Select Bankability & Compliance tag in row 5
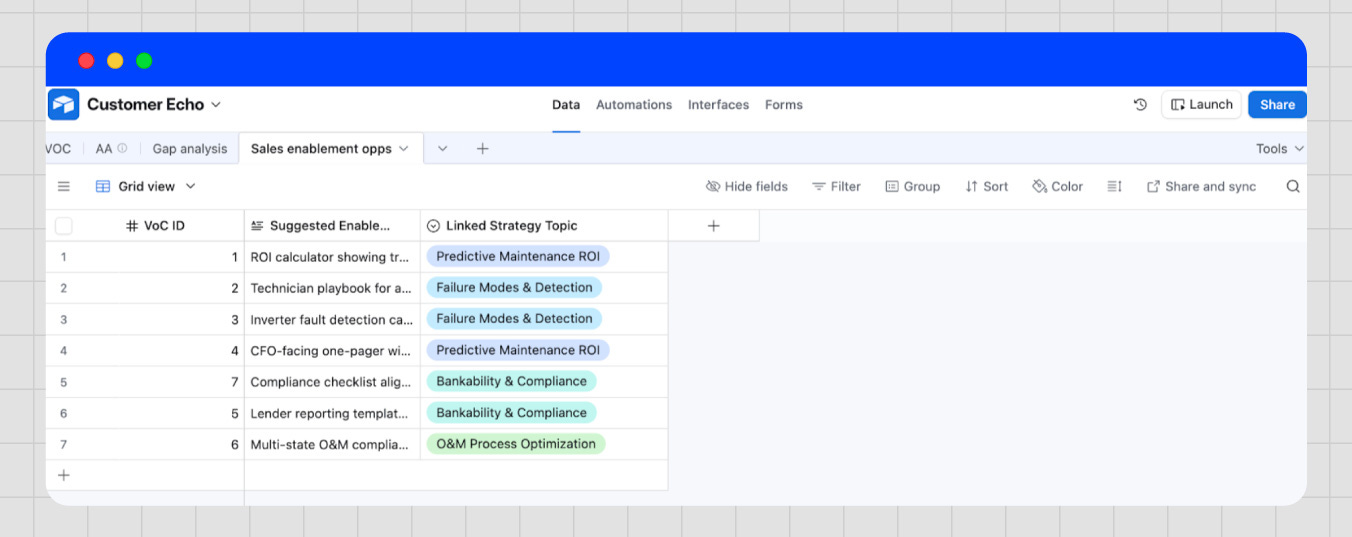 511,381
